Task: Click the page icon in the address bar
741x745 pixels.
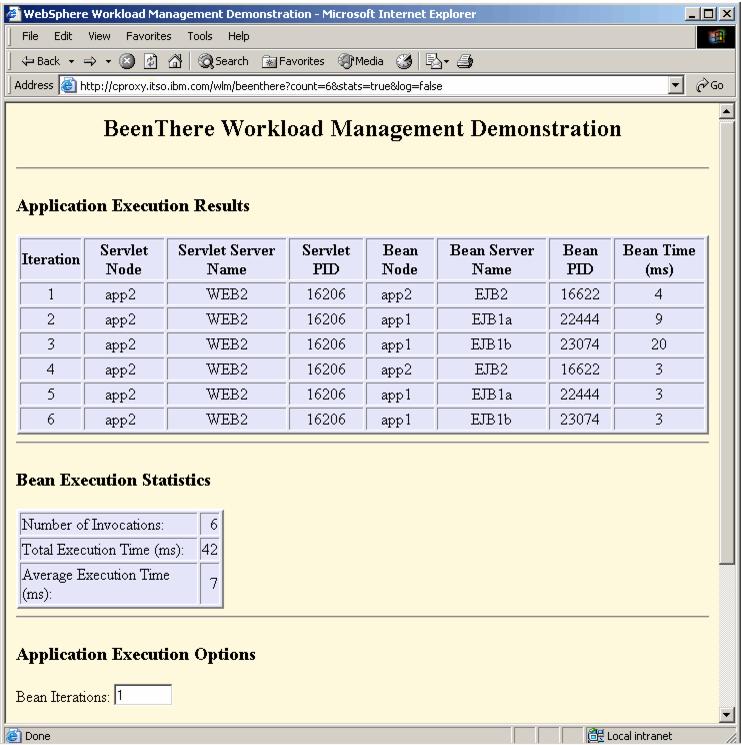Action: point(69,86)
